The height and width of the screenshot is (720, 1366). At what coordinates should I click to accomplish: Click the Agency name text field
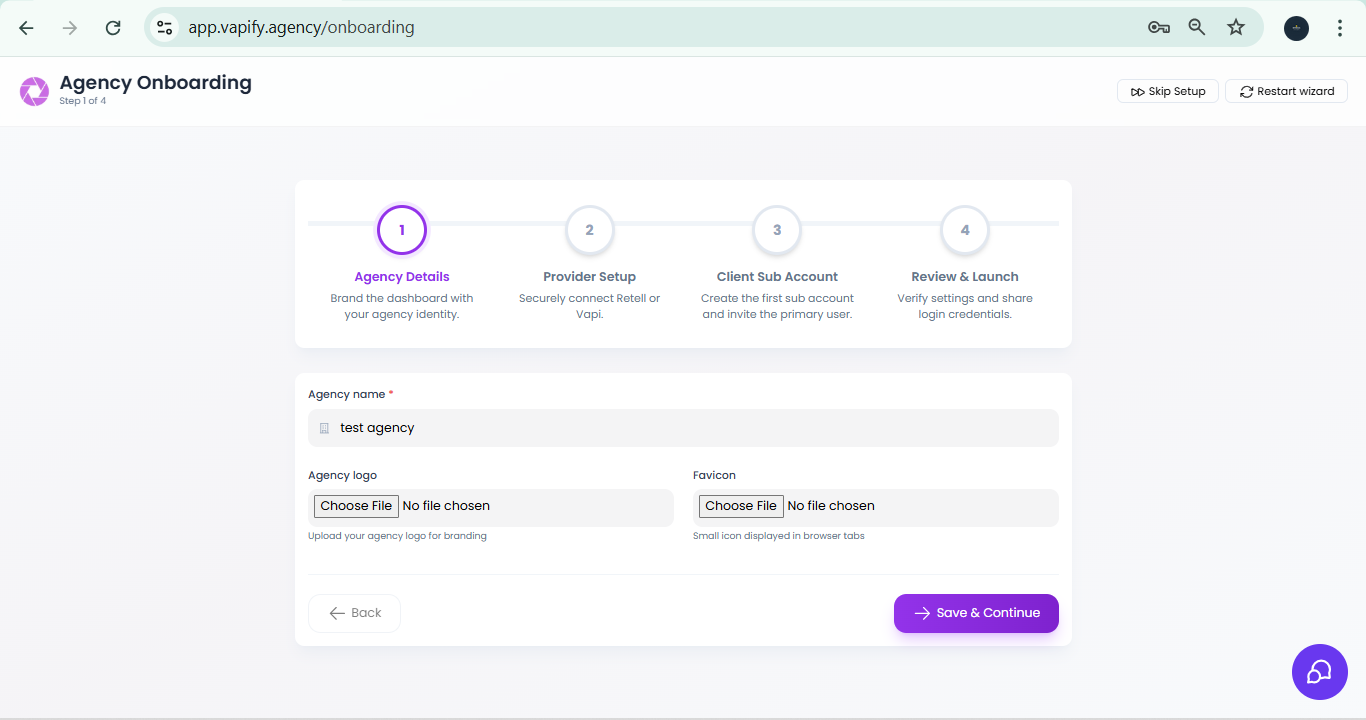[x=683, y=427]
